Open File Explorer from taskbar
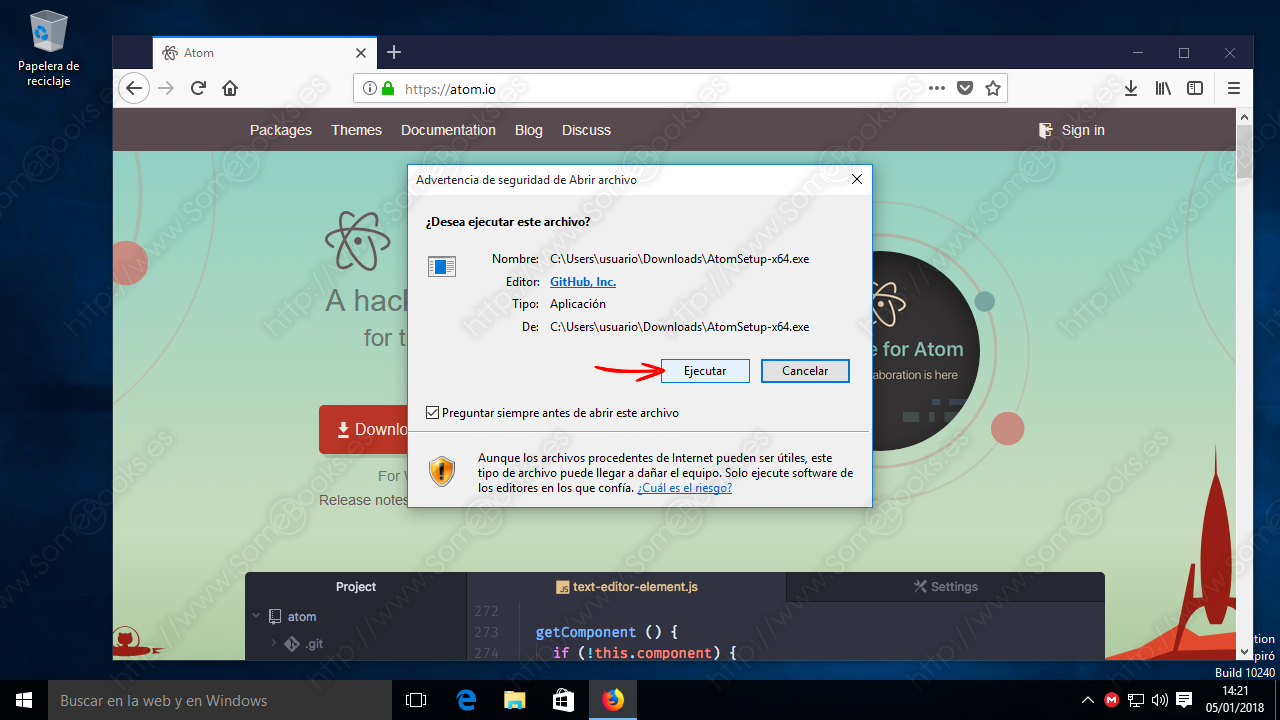The image size is (1280, 720). pos(514,700)
